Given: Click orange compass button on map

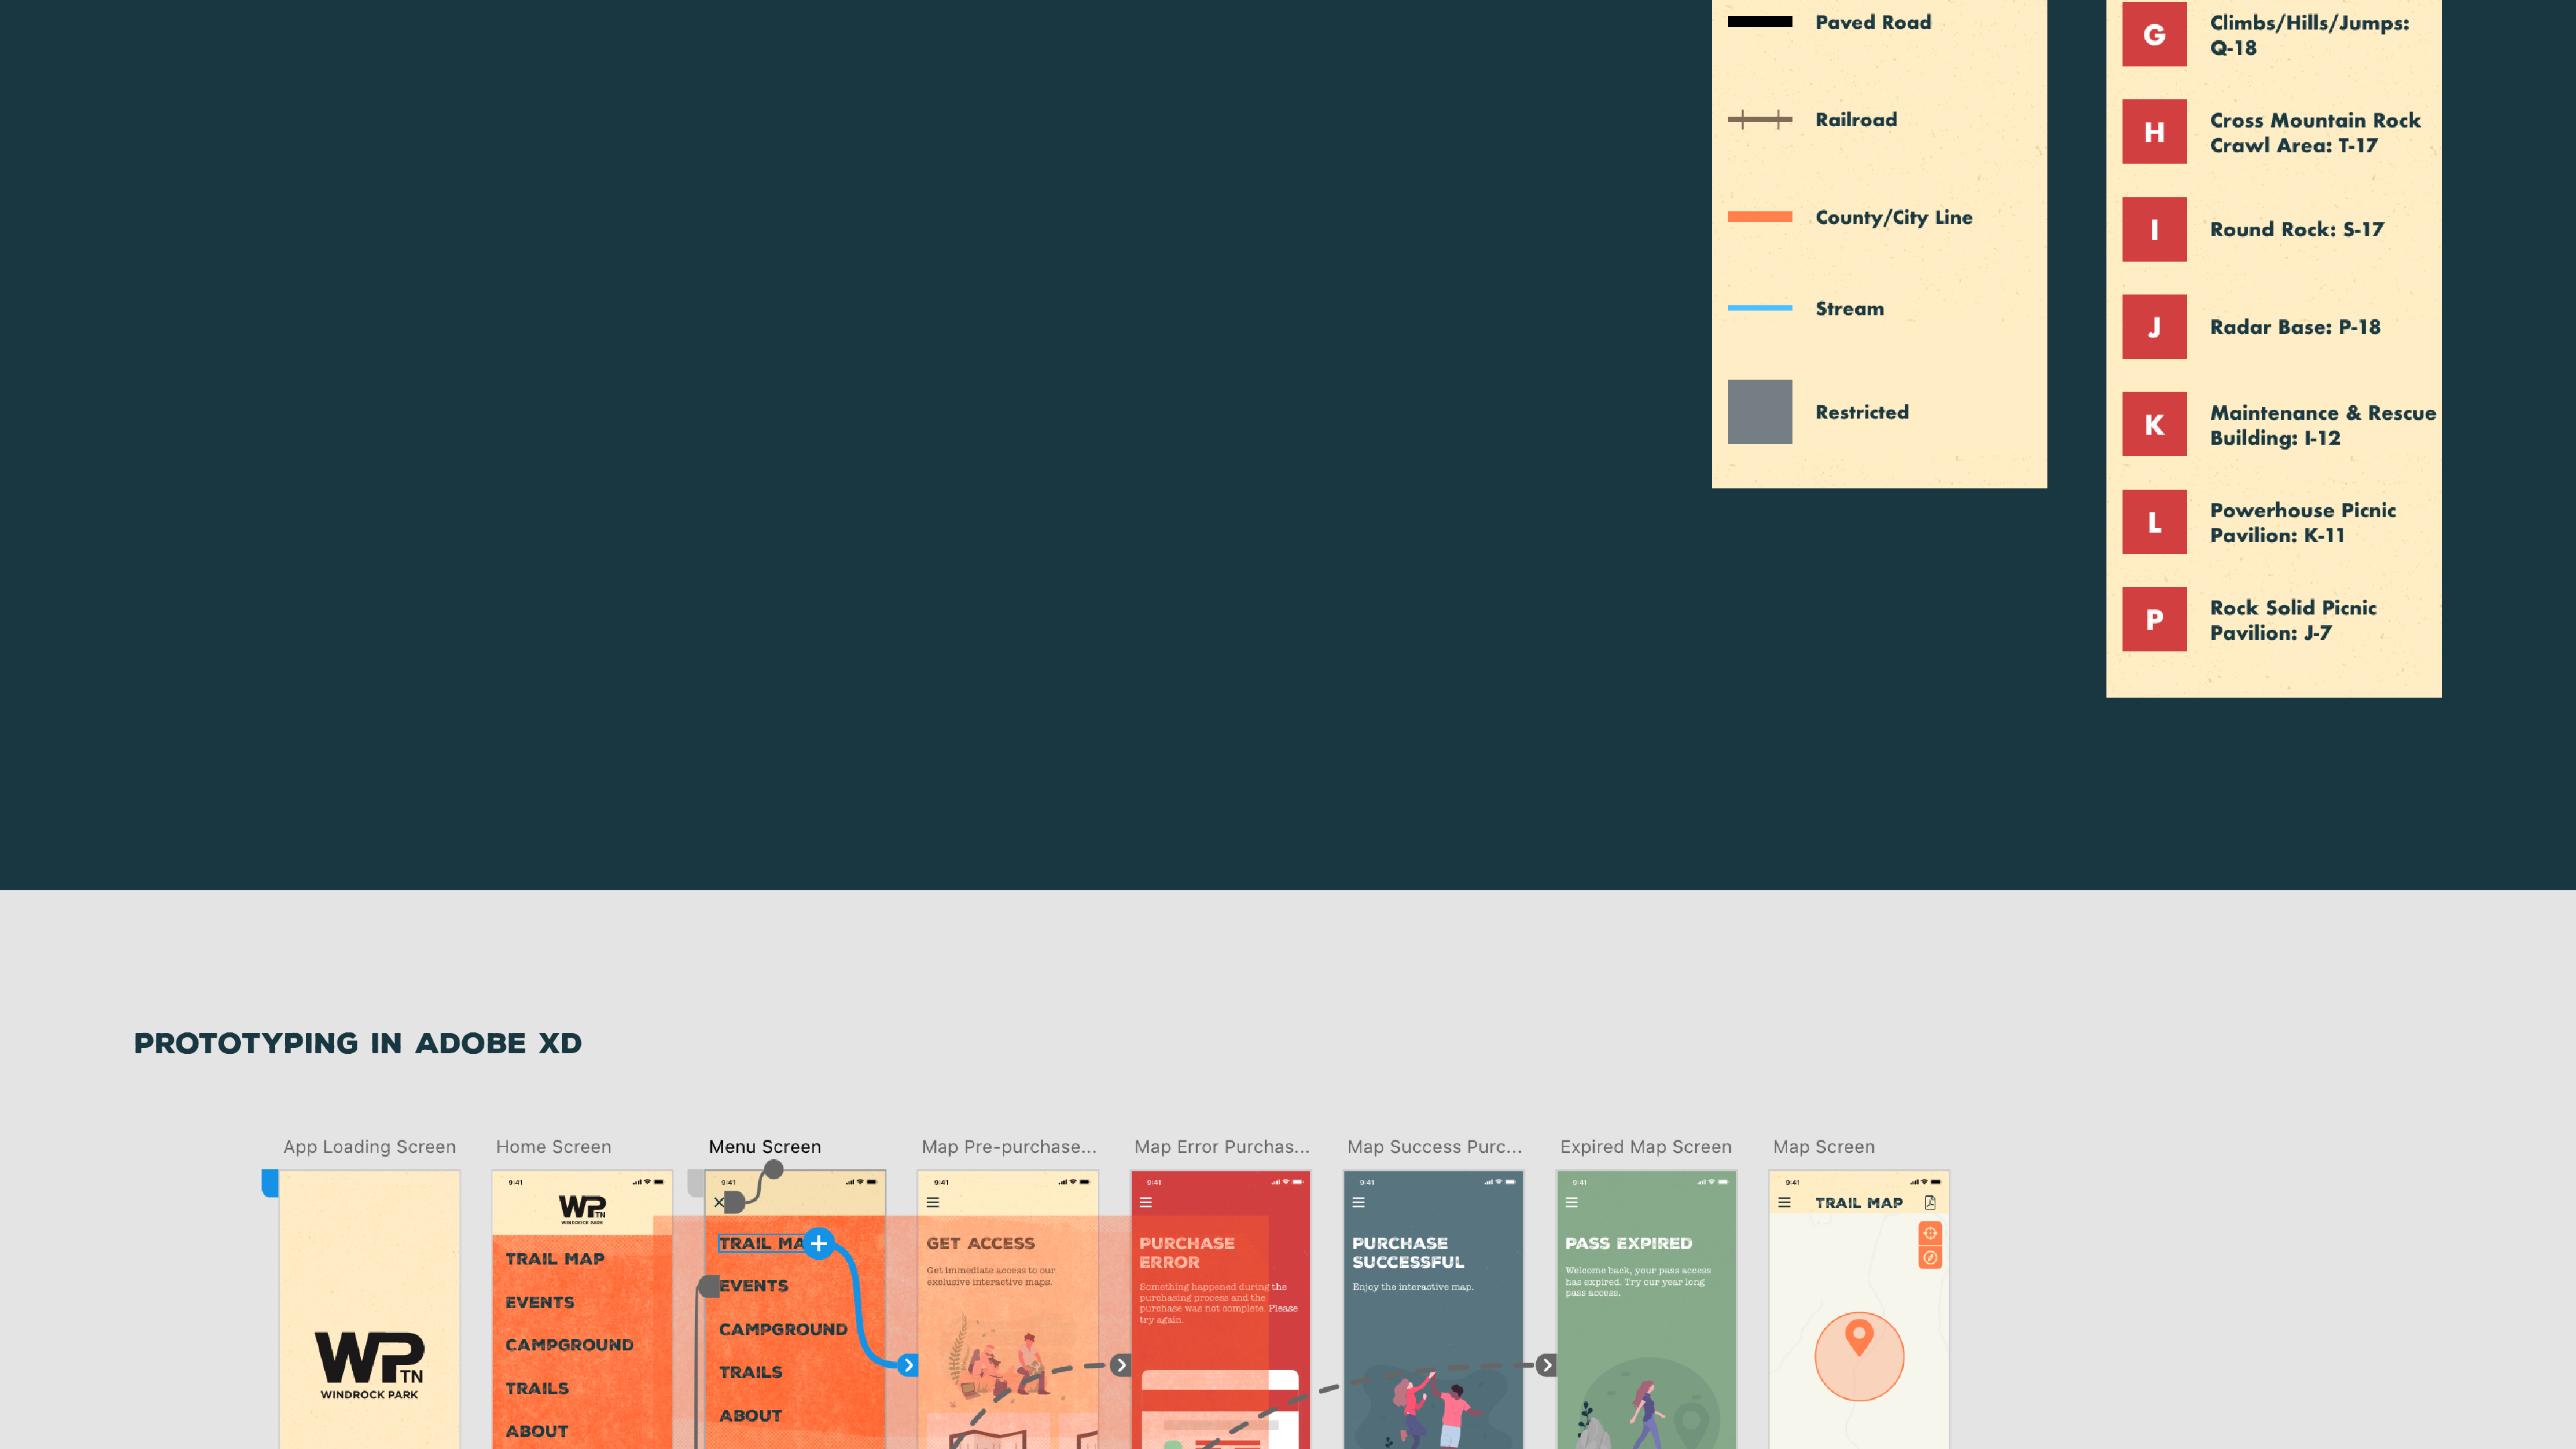Looking at the screenshot, I should click(1930, 1258).
